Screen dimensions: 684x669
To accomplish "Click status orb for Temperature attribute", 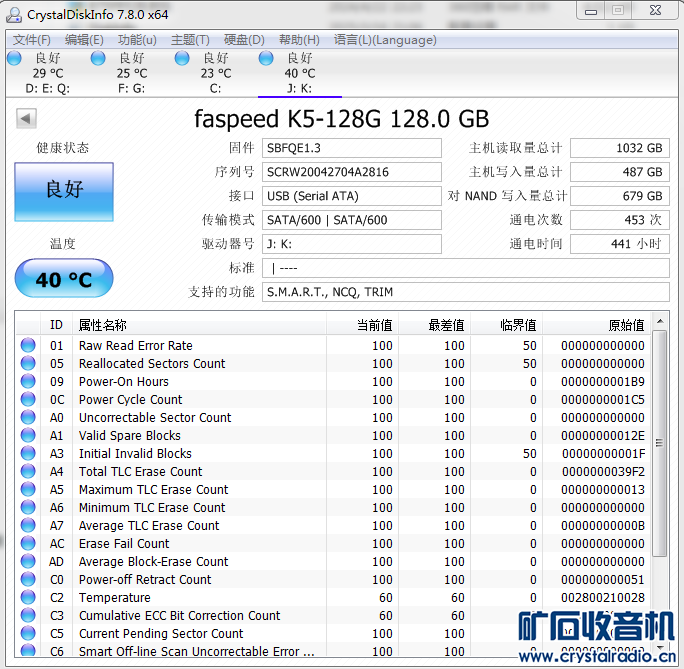I will click(28, 598).
